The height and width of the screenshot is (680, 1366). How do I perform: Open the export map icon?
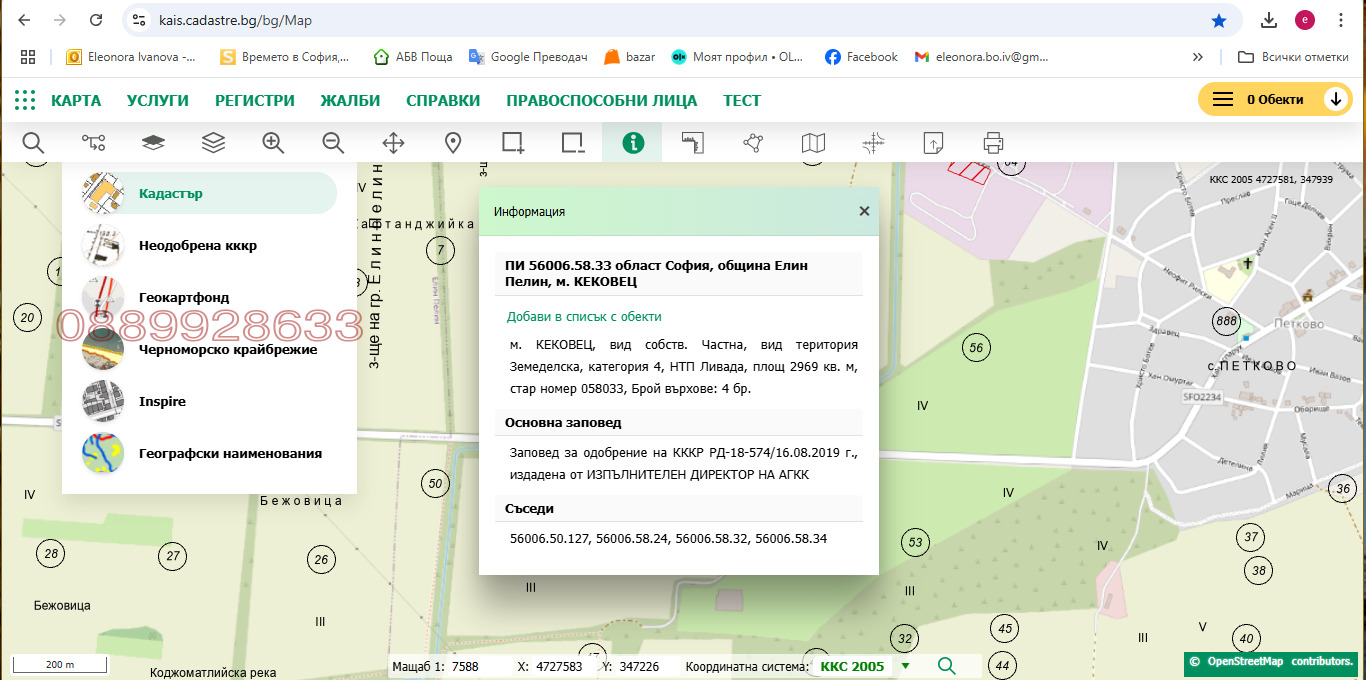[x=932, y=142]
